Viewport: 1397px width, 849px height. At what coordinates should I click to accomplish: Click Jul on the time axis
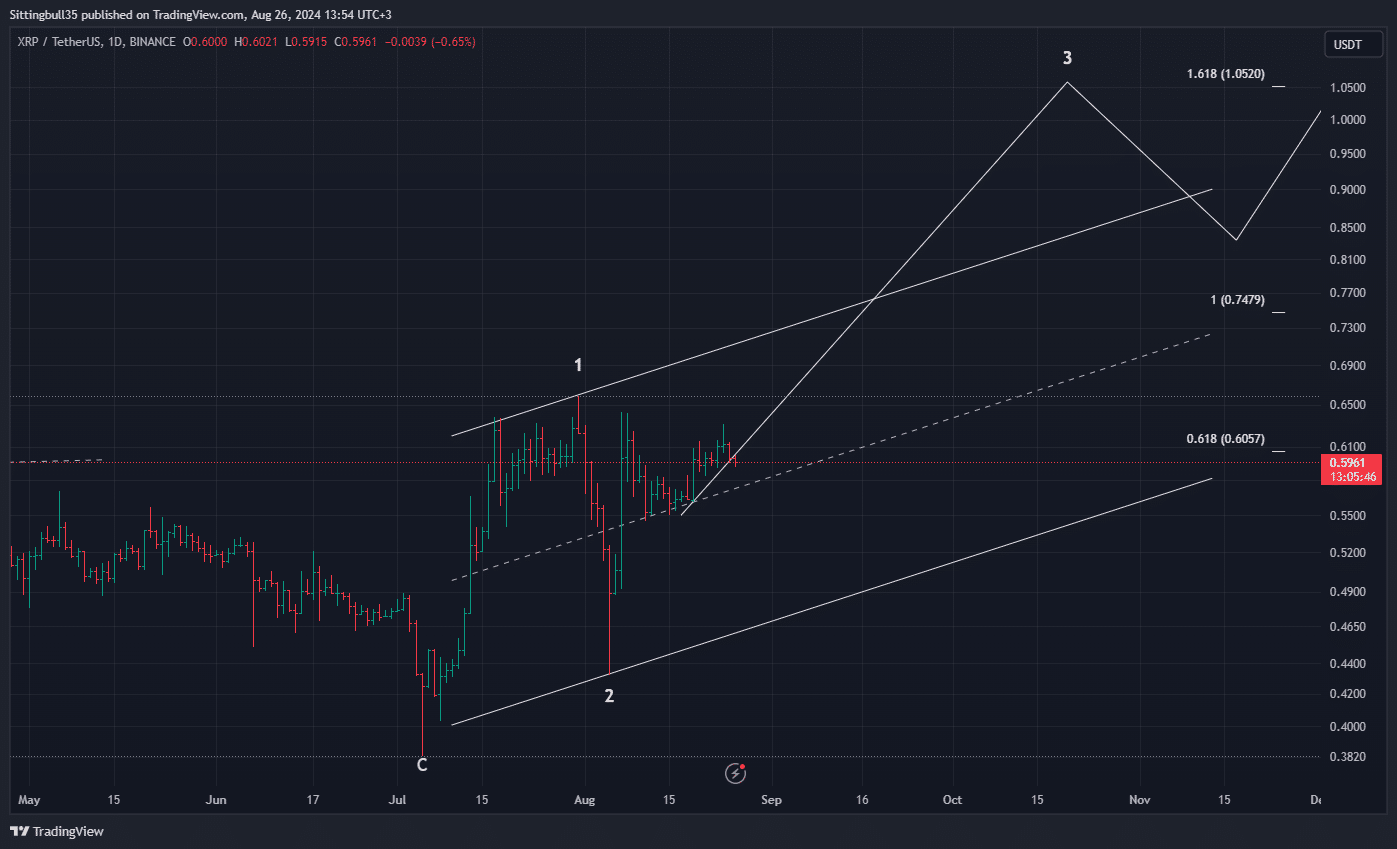tap(398, 800)
